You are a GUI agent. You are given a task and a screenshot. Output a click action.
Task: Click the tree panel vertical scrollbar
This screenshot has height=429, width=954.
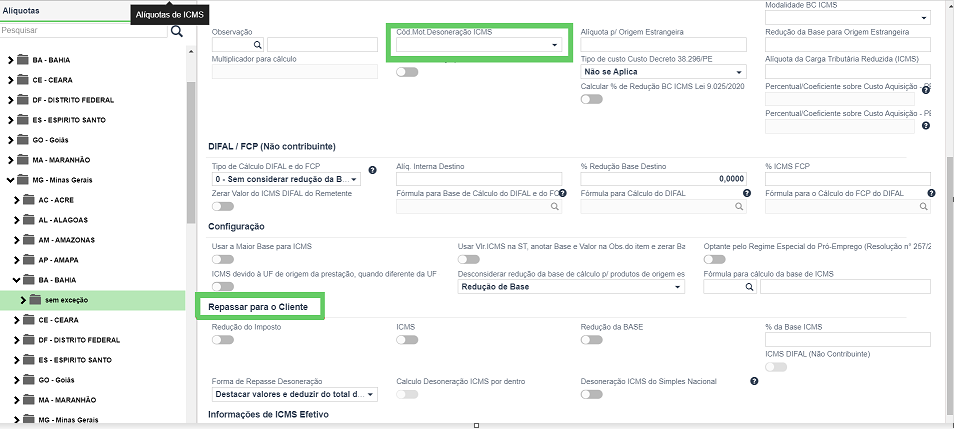pyautogui.click(x=191, y=153)
